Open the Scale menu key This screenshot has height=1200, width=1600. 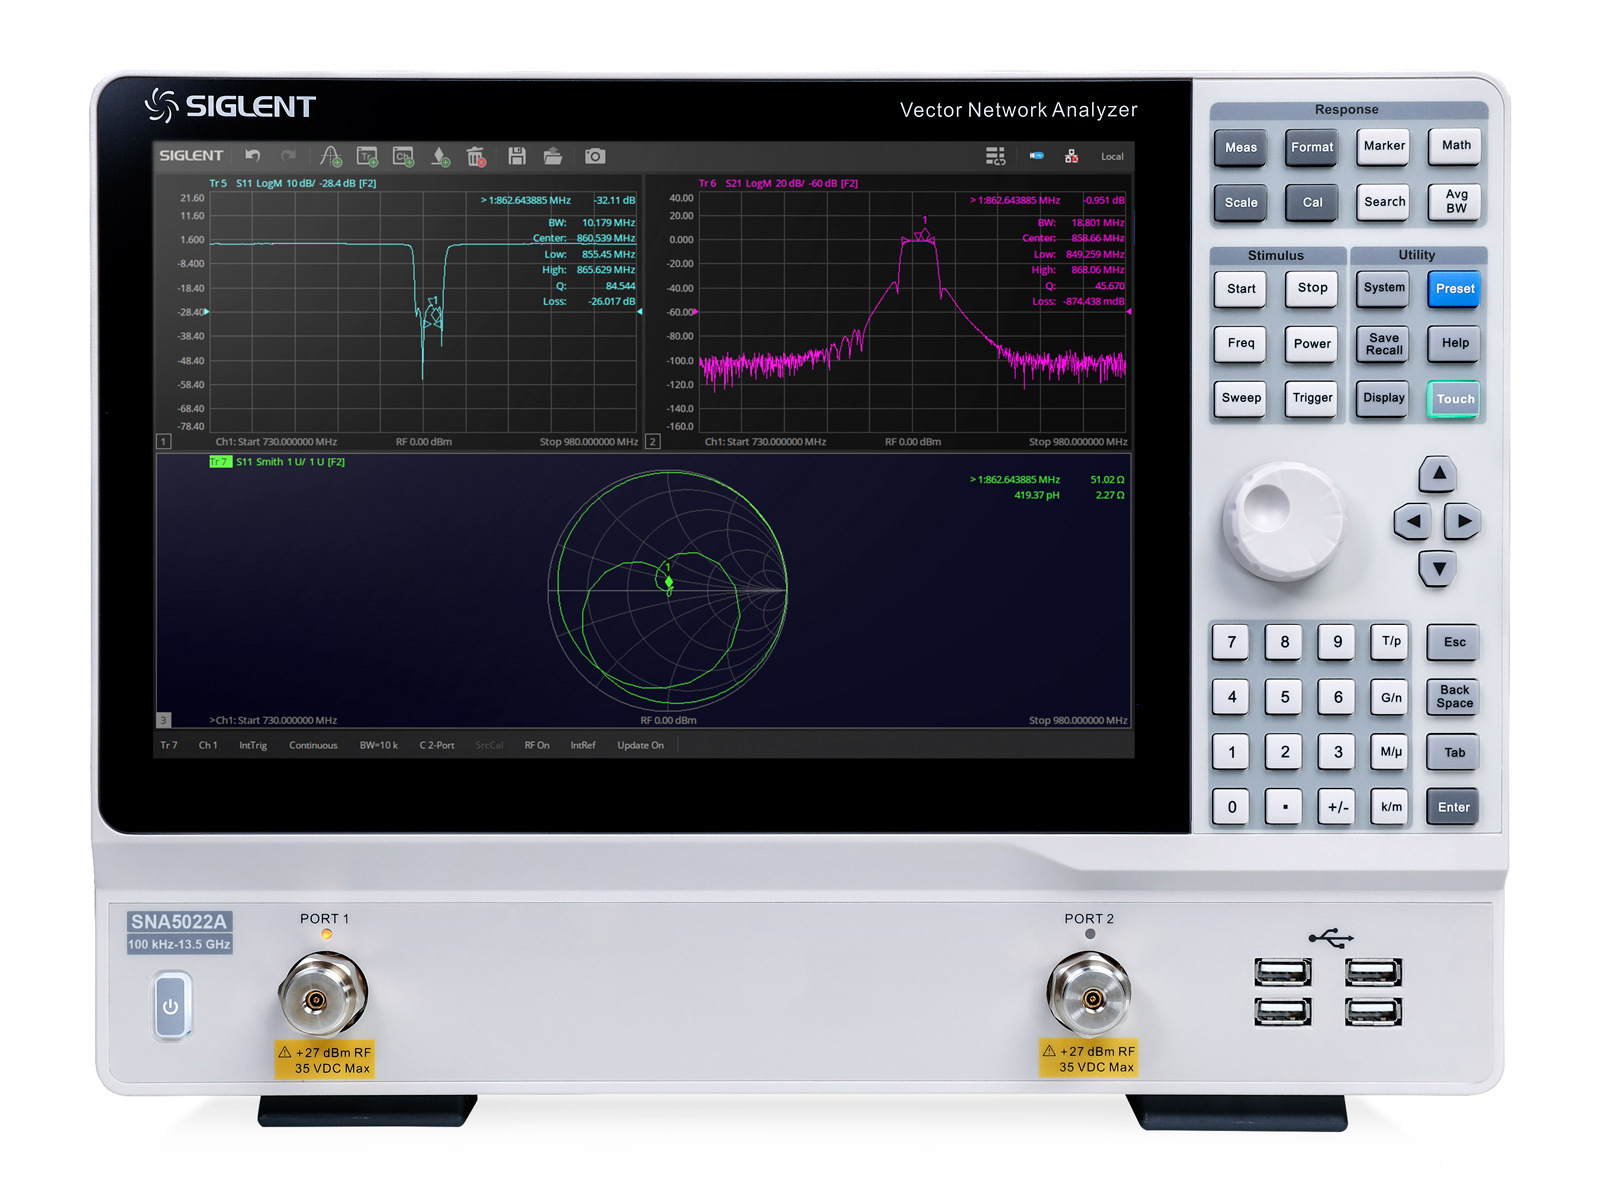coord(1241,203)
